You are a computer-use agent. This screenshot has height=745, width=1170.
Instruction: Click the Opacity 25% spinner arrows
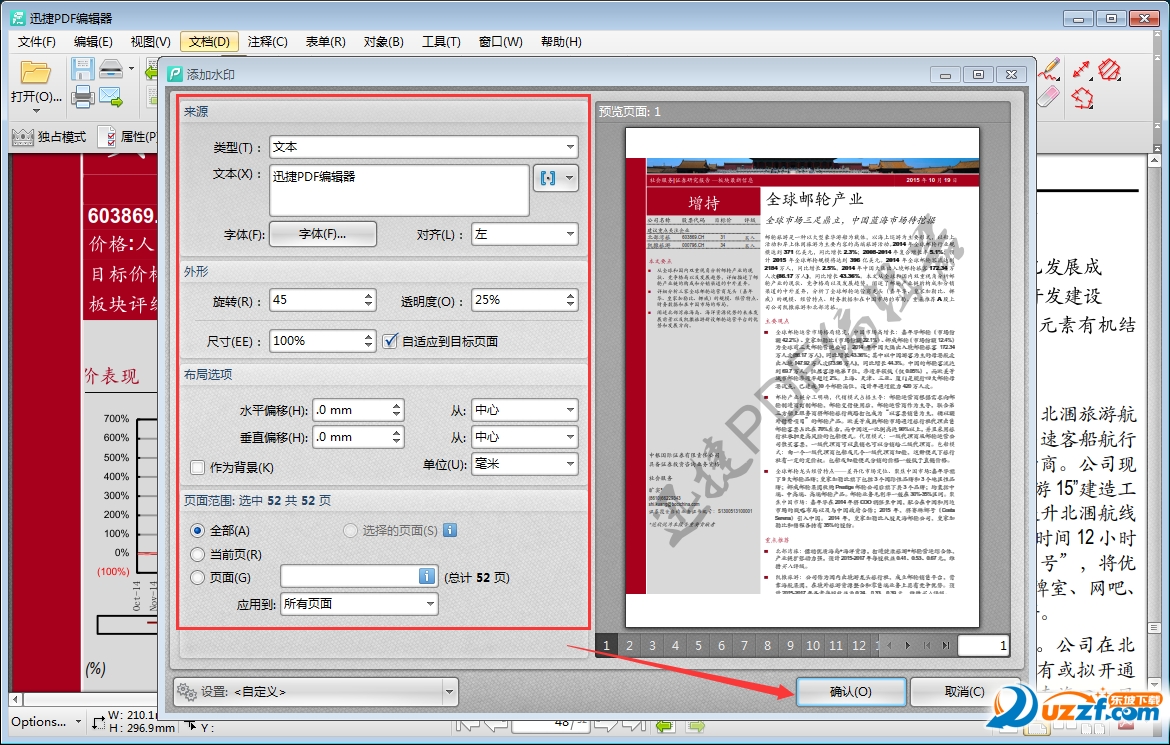(x=571, y=300)
